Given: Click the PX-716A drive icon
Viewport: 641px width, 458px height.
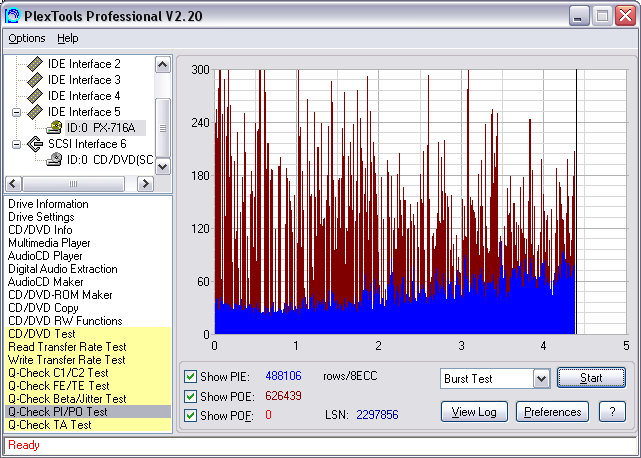Looking at the screenshot, I should 54,128.
